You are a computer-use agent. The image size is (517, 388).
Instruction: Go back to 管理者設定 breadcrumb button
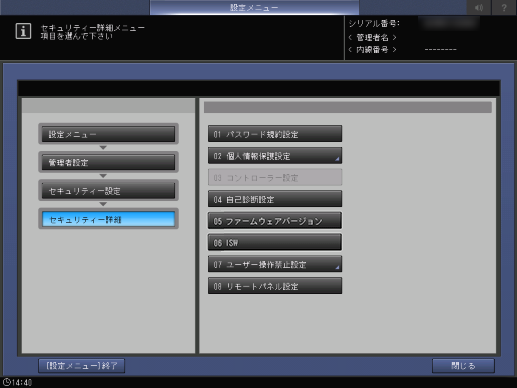pos(108,162)
